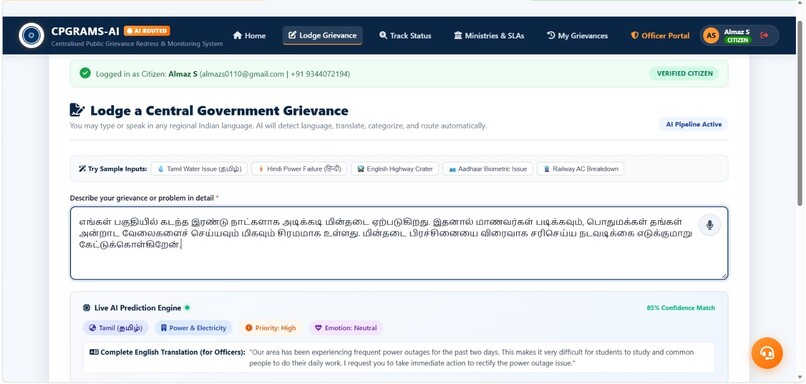
Task: Load the English Highway Crater sample
Action: [x=395, y=169]
